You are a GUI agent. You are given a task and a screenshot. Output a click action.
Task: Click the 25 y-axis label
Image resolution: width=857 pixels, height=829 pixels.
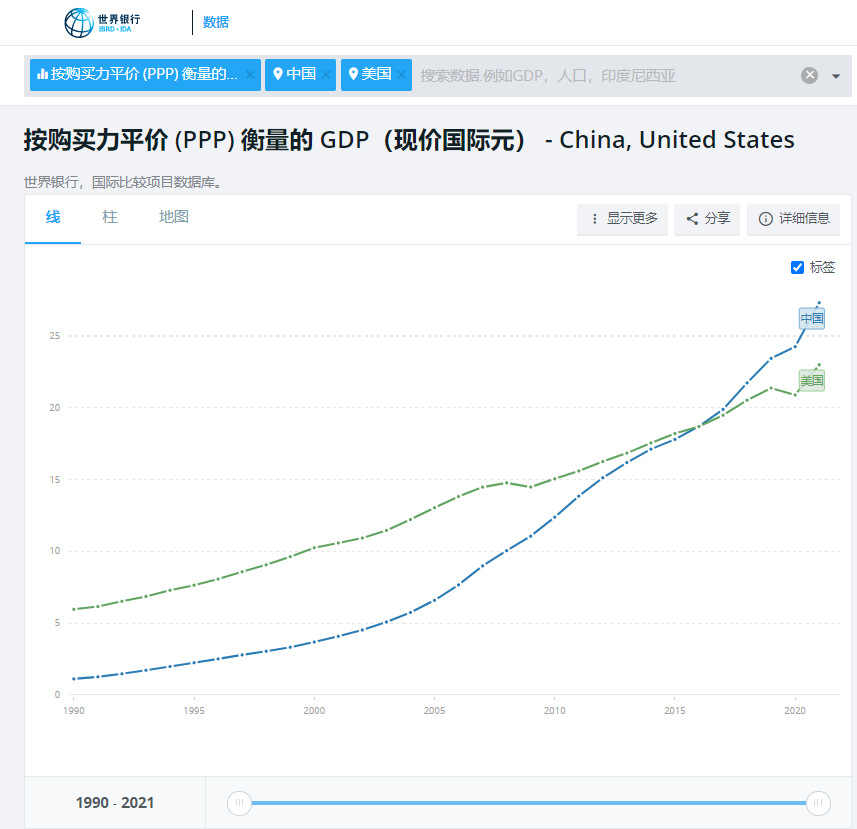(x=55, y=336)
